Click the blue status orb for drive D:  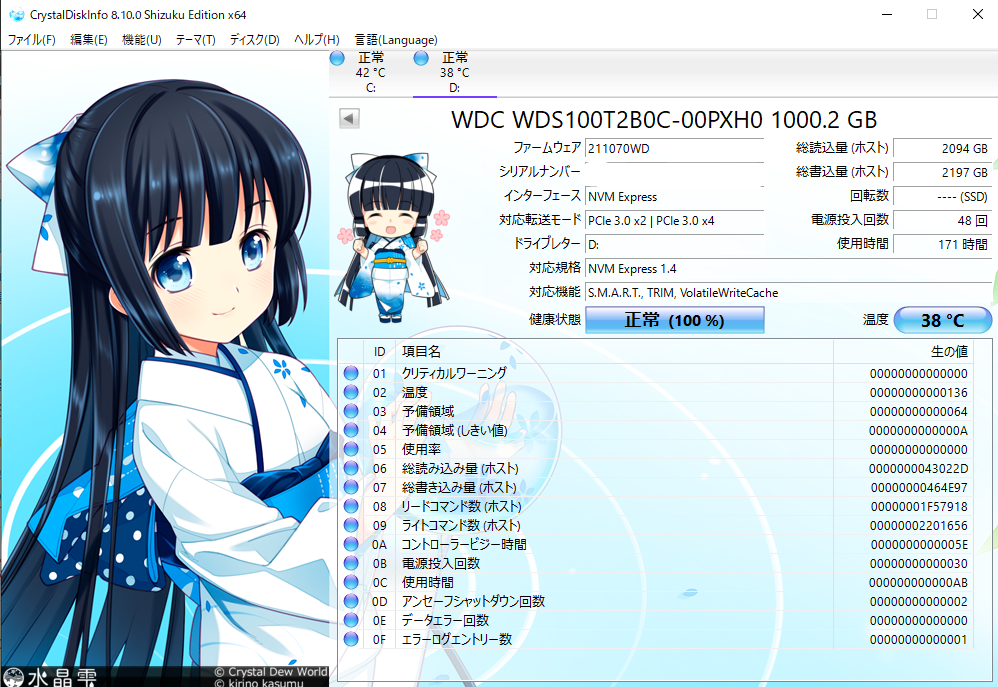click(x=421, y=59)
